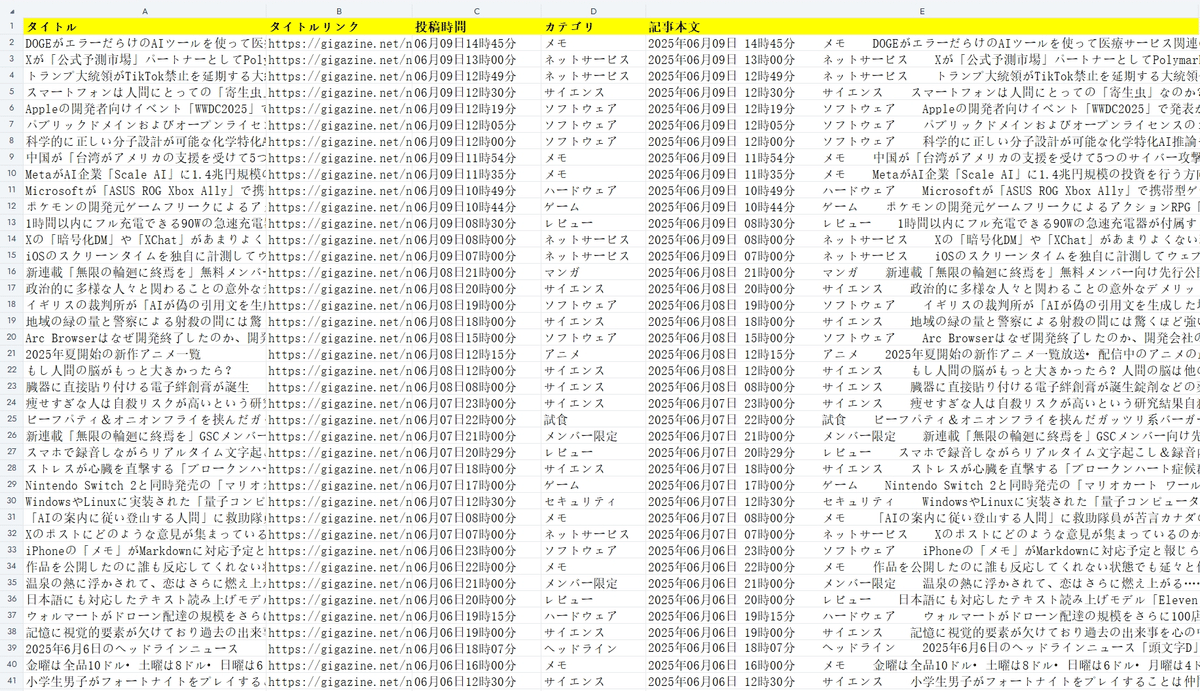Select column C header
The height and width of the screenshot is (691, 1200).
click(476, 9)
